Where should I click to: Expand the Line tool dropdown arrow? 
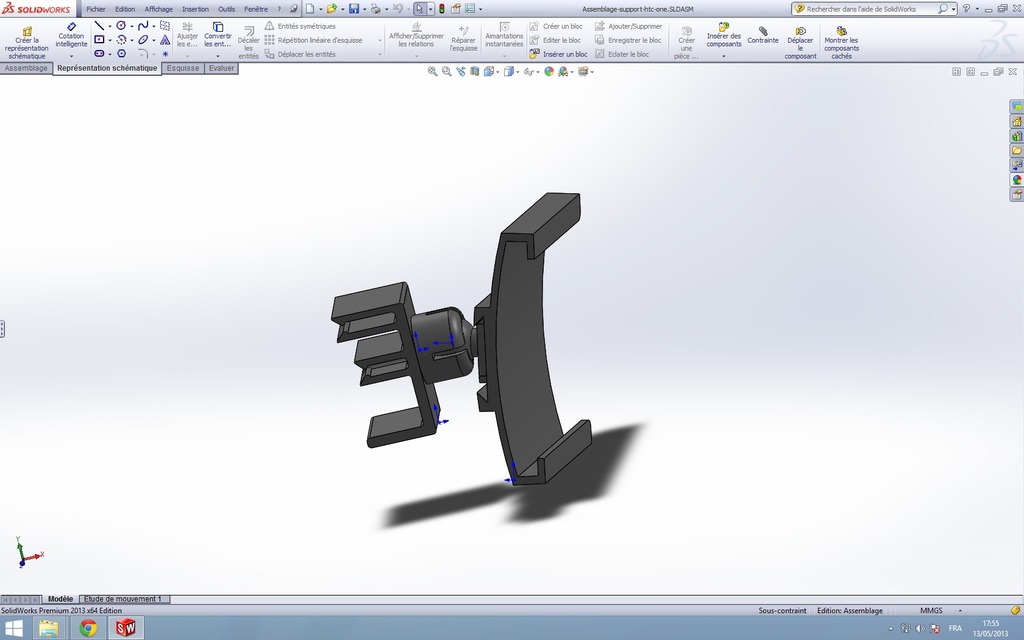[110, 26]
